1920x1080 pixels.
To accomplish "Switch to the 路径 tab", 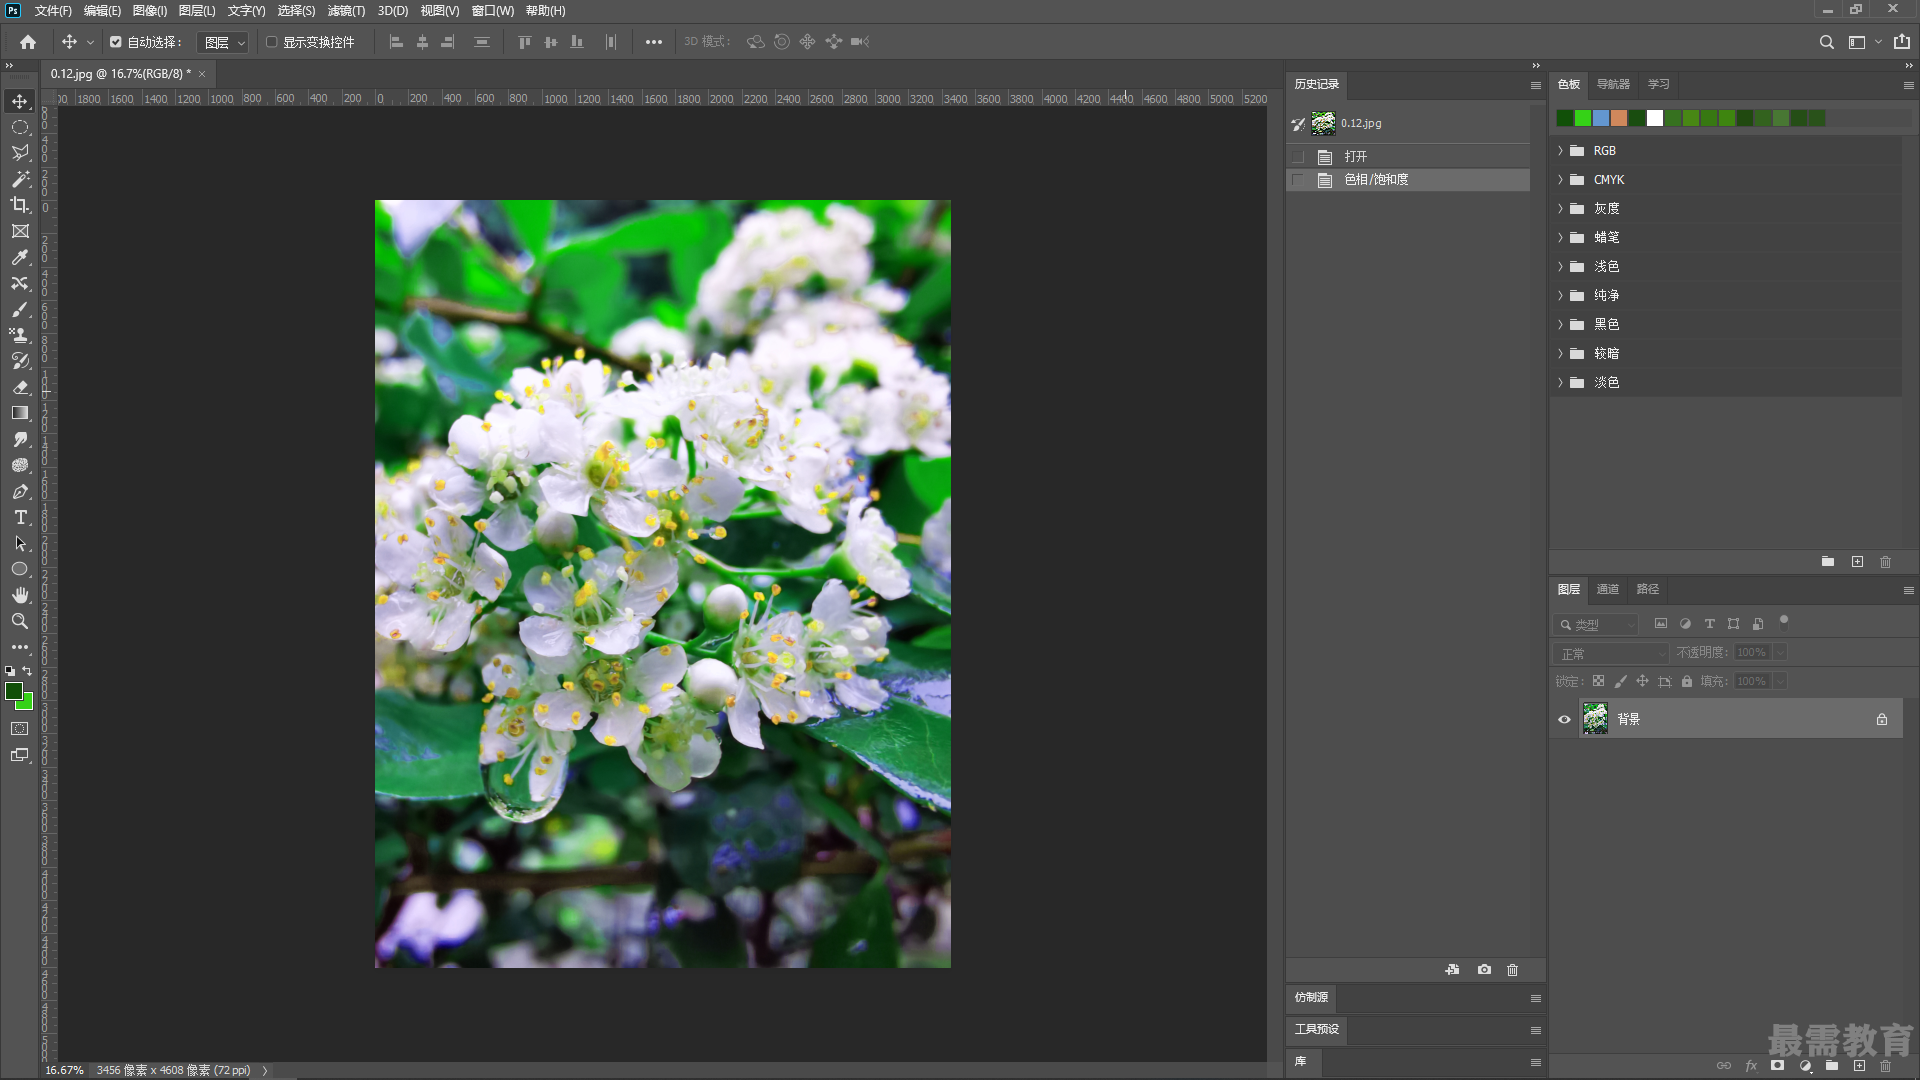I will [x=1647, y=589].
